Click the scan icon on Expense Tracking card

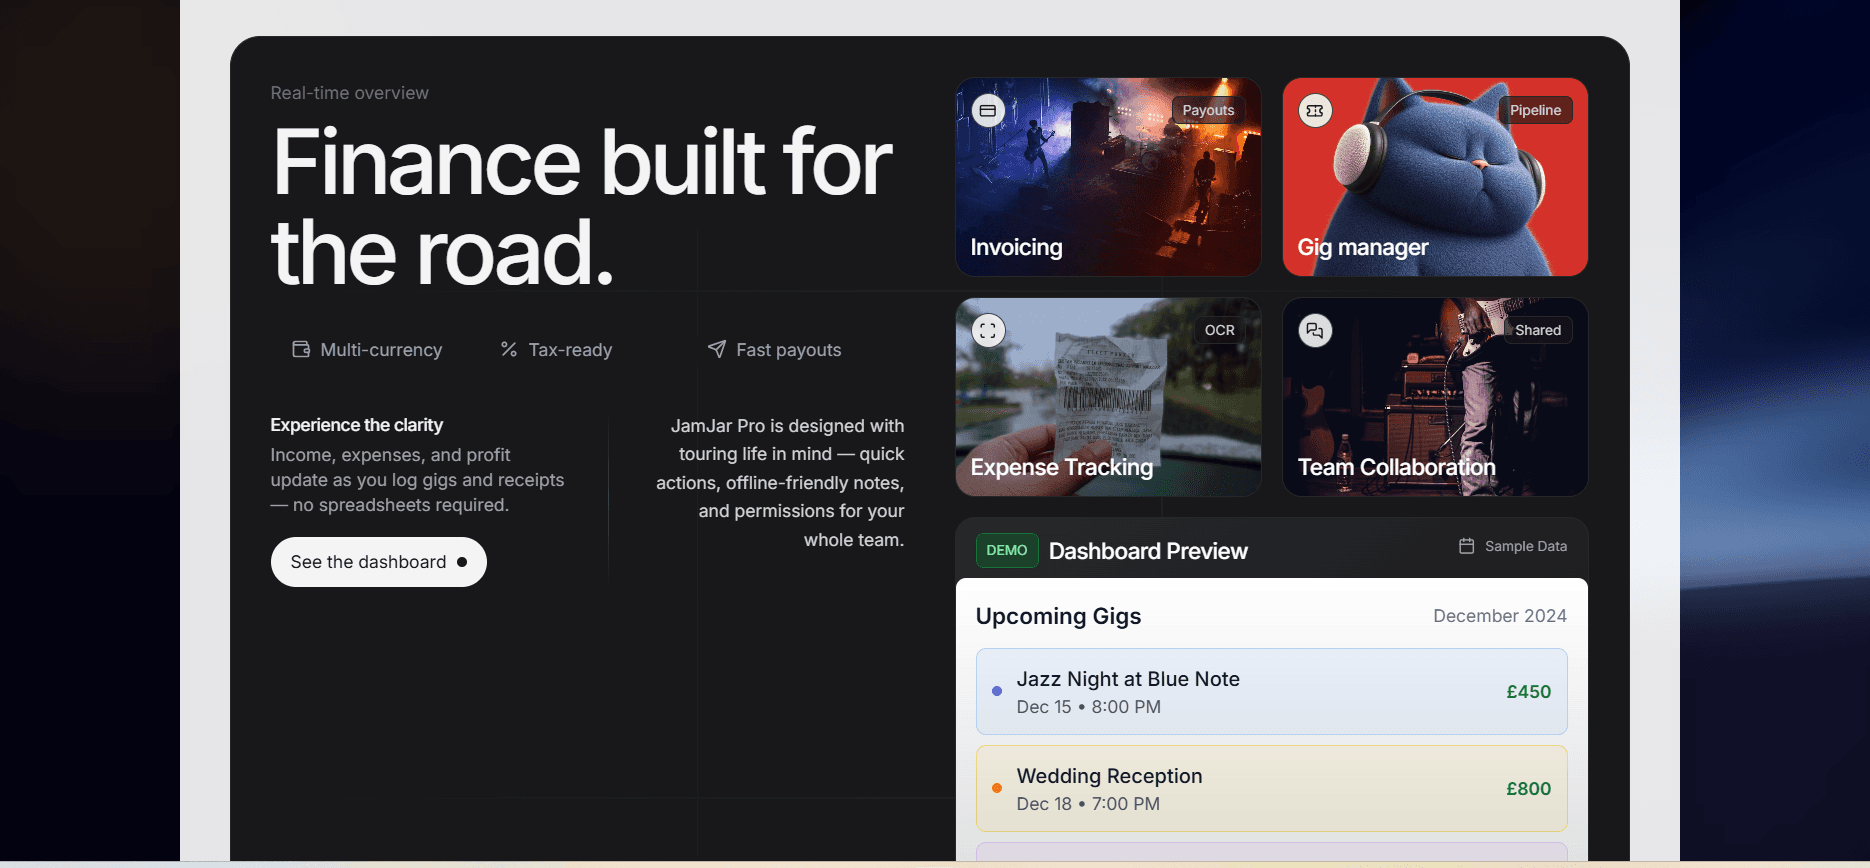[x=988, y=331]
